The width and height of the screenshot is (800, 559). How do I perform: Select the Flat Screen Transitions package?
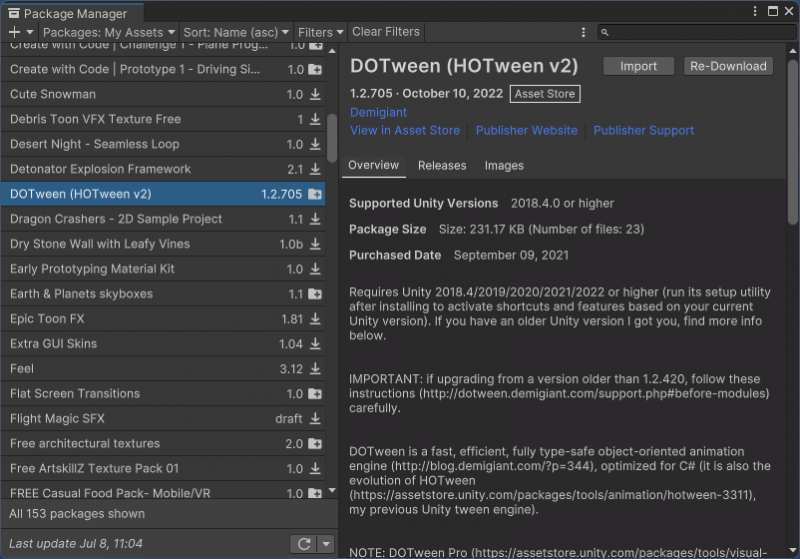click(x=163, y=394)
